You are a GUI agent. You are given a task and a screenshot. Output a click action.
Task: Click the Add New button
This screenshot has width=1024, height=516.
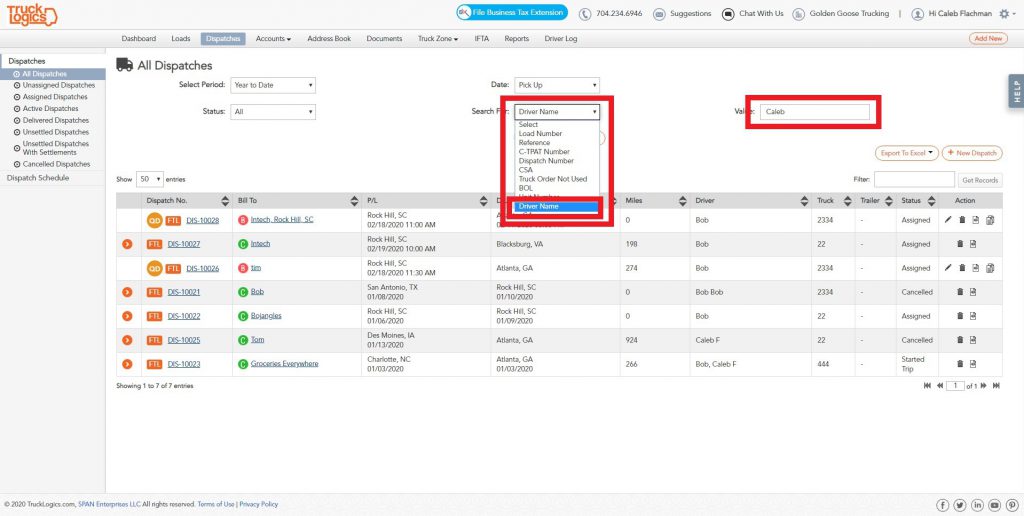click(x=987, y=39)
